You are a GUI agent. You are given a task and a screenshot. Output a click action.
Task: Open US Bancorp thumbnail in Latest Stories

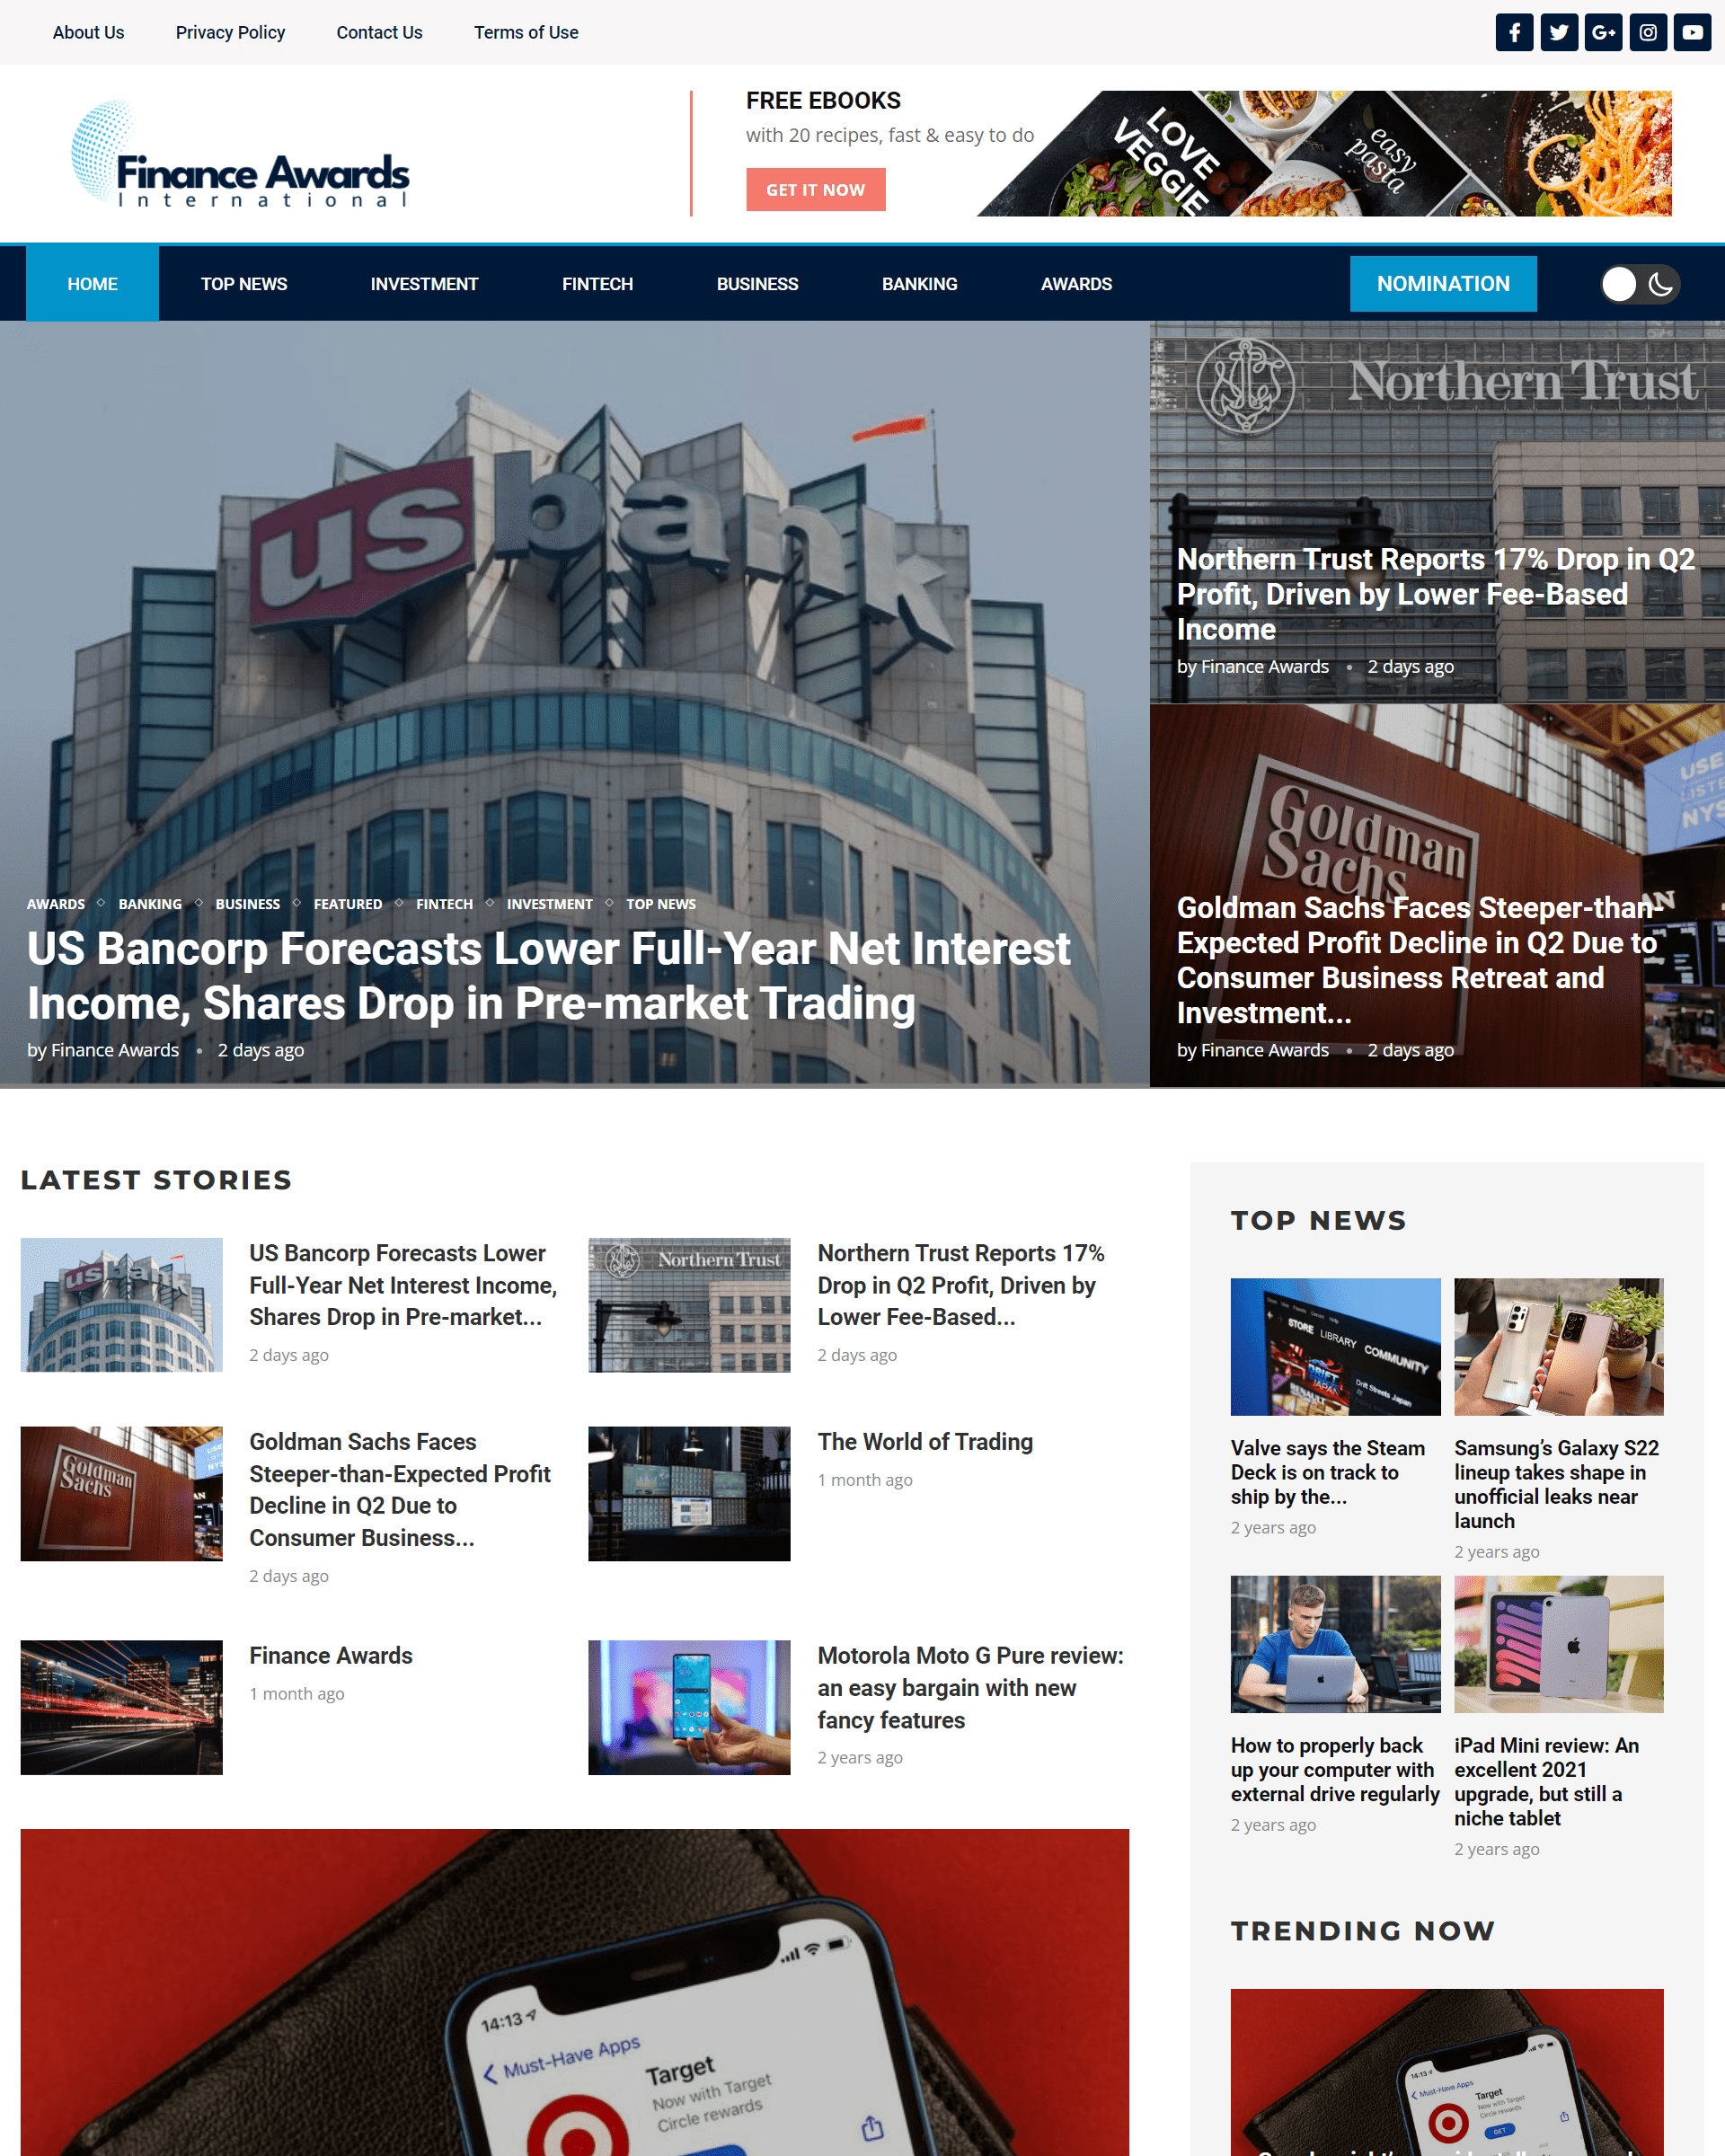[x=122, y=1305]
